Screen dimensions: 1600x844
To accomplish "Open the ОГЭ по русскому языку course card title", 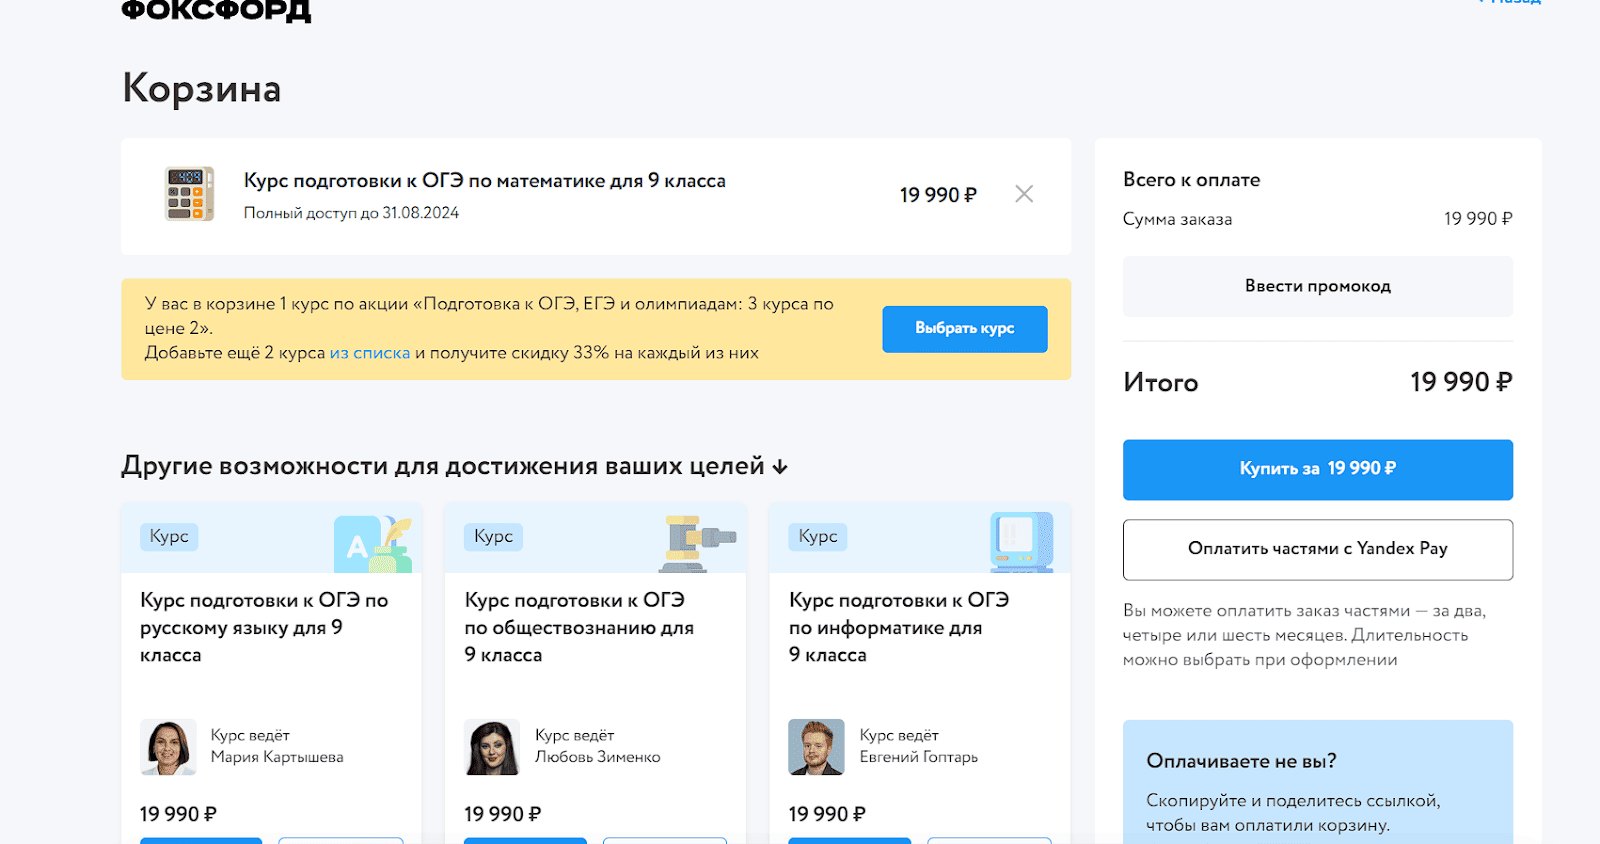I will (264, 627).
